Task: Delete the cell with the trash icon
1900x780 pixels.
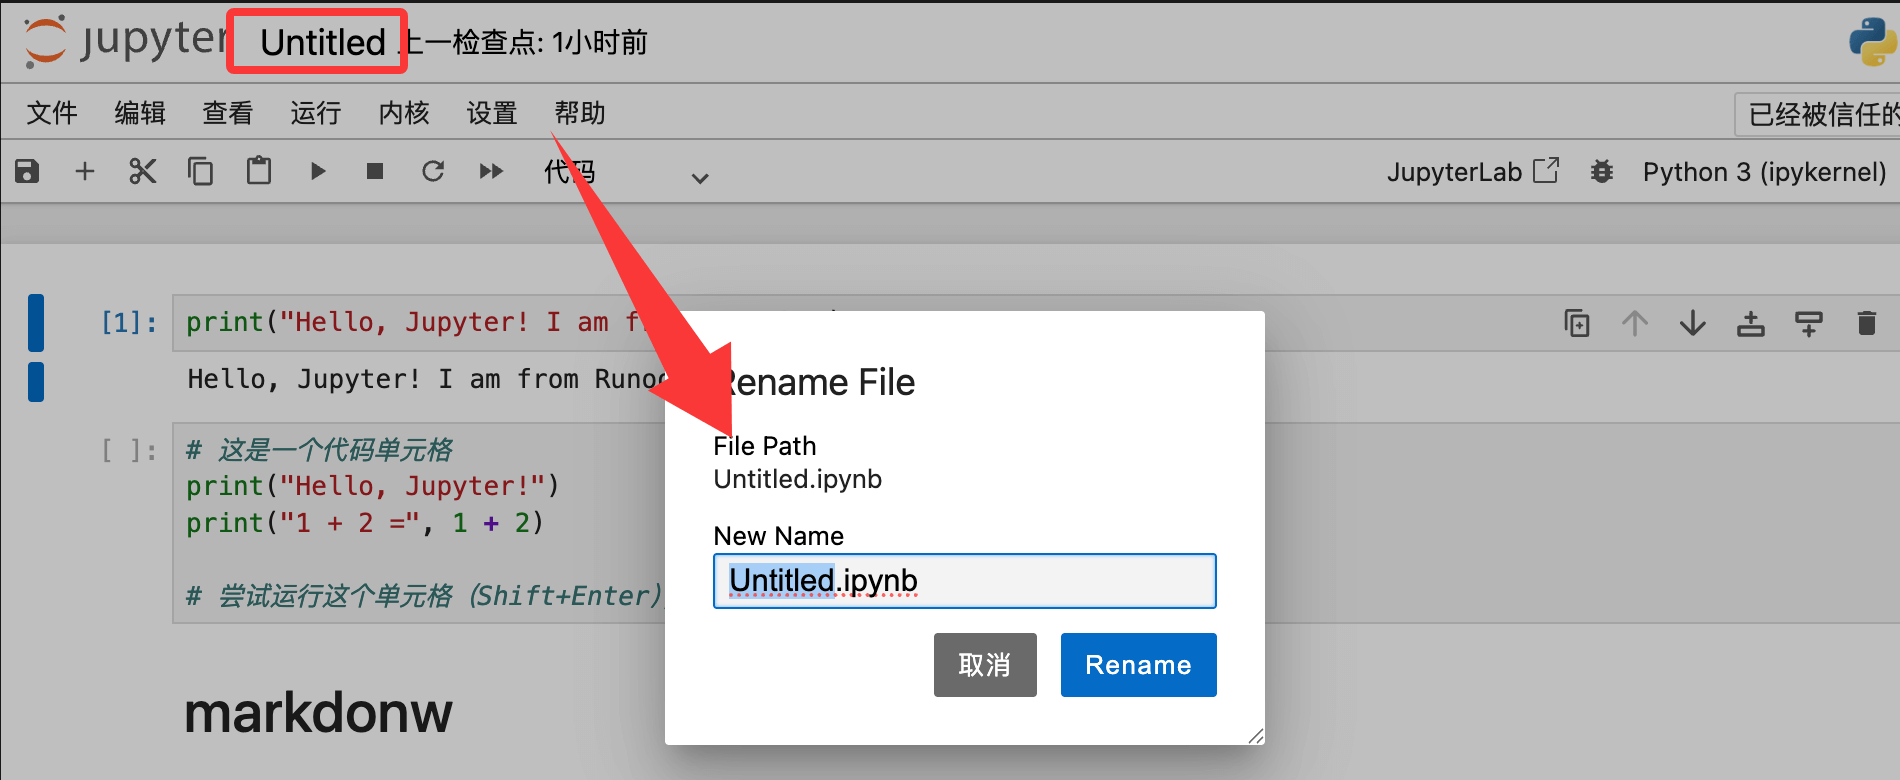Action: click(x=1866, y=323)
